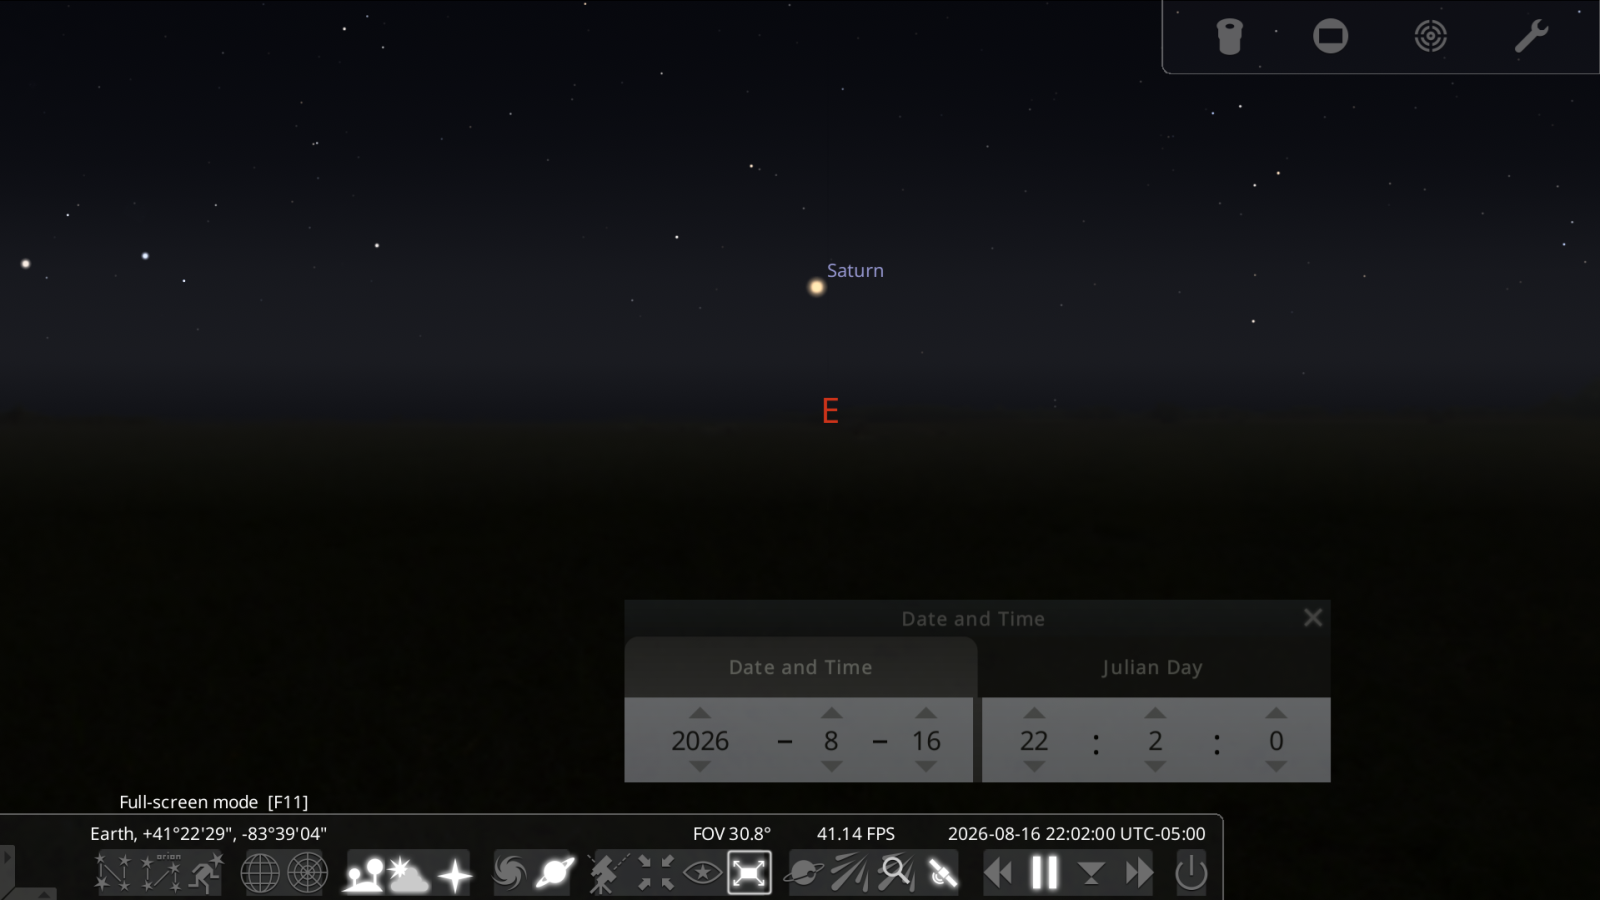Close the Date and Time dialog
The image size is (1600, 900).
click(1313, 618)
